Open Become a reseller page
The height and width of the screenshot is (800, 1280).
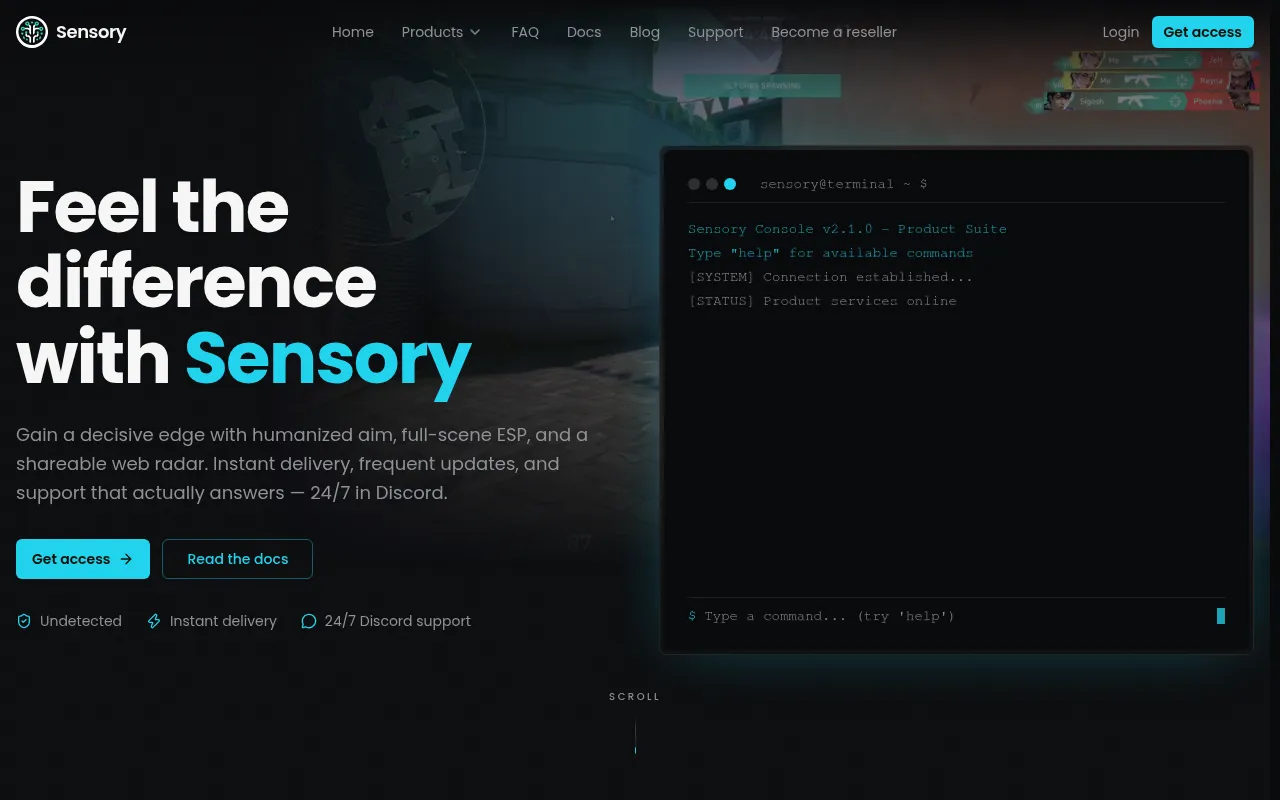(x=834, y=32)
